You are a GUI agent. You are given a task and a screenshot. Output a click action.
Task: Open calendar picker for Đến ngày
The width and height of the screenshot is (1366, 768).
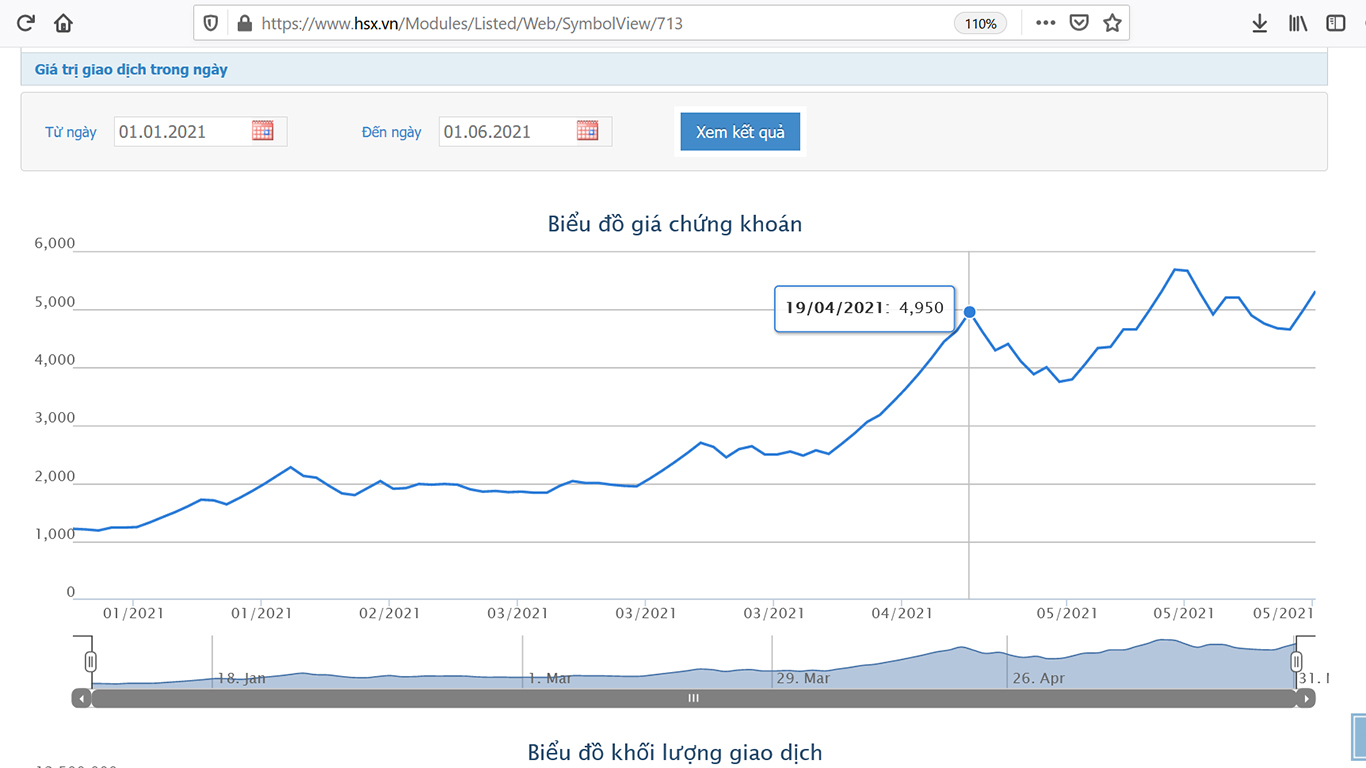tap(588, 131)
